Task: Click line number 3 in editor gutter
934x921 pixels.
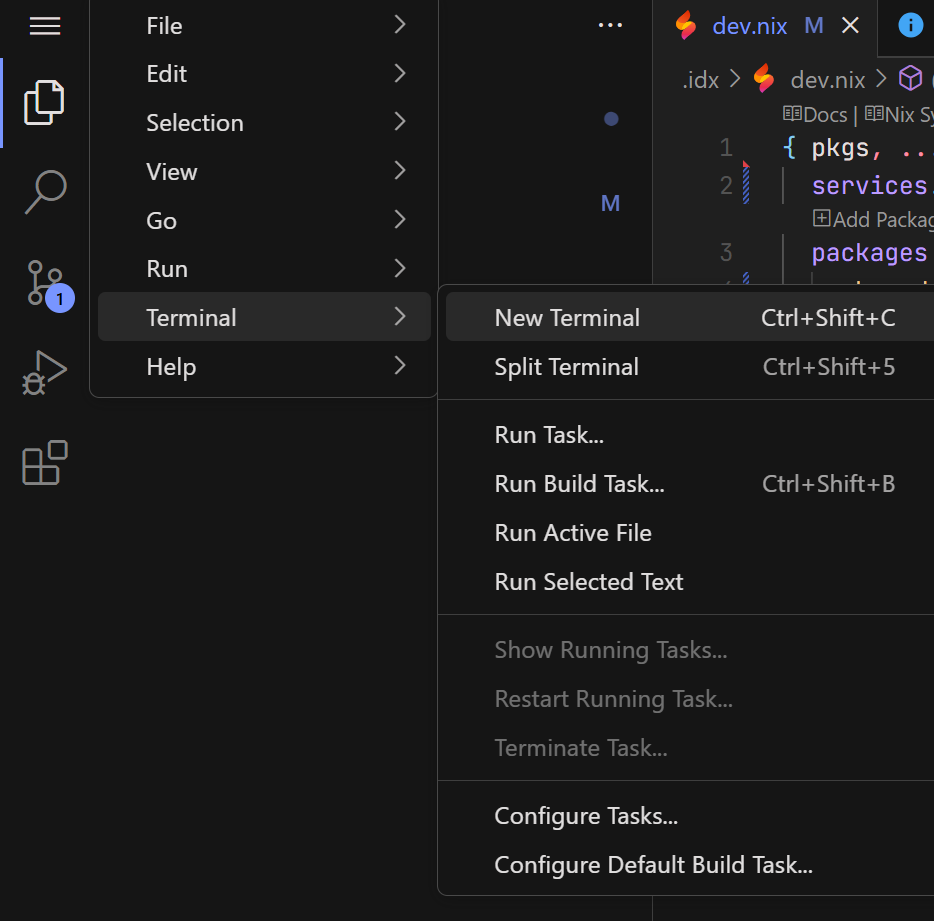Action: [726, 253]
